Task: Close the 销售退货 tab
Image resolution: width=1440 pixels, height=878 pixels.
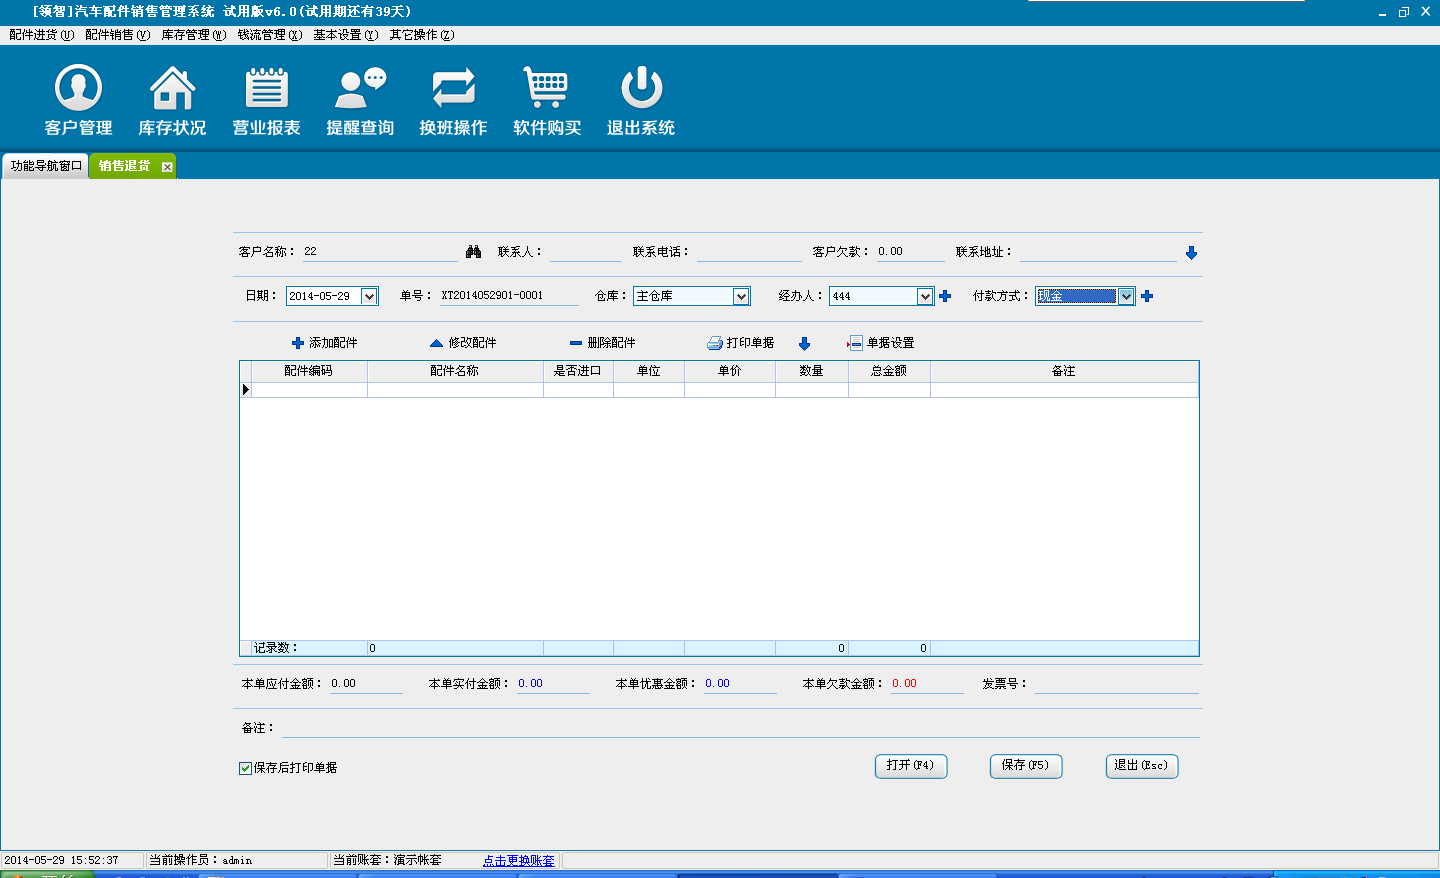Action: (x=167, y=167)
